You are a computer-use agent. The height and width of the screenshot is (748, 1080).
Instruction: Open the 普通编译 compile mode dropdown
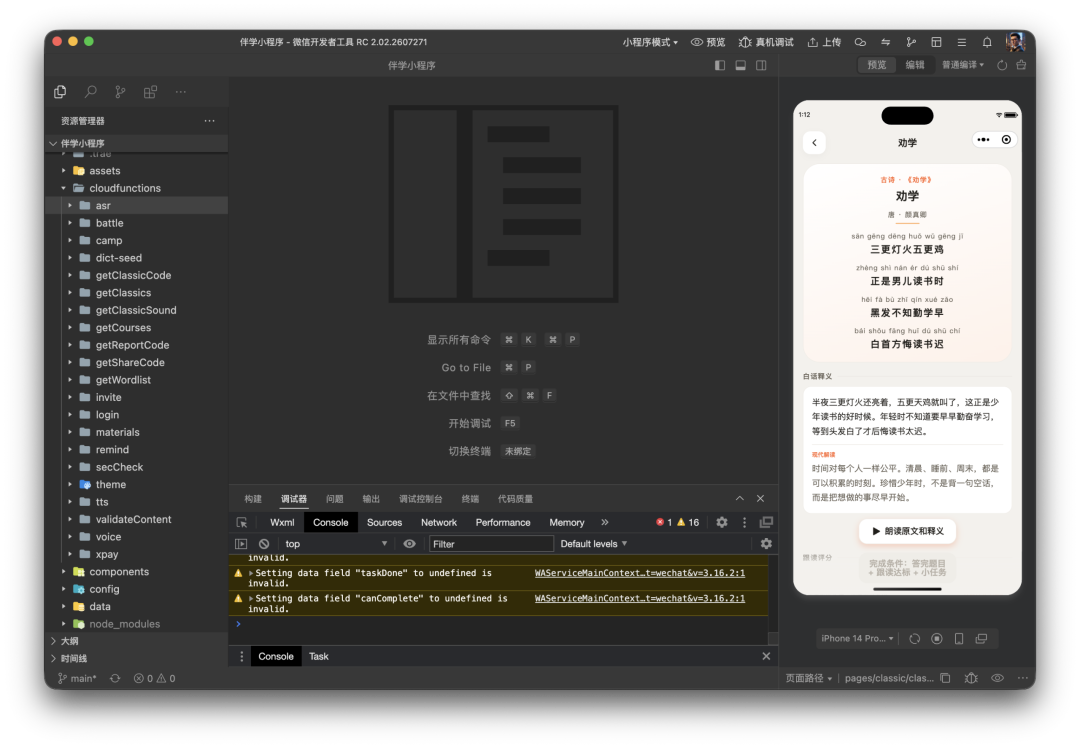tap(963, 65)
